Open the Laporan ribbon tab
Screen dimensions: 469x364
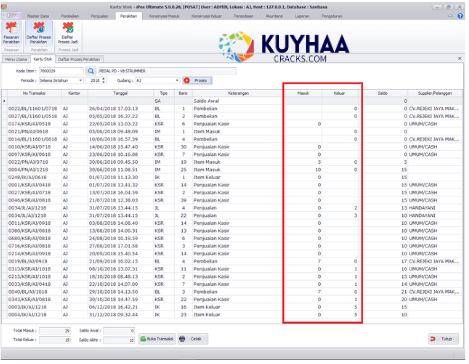click(x=302, y=16)
